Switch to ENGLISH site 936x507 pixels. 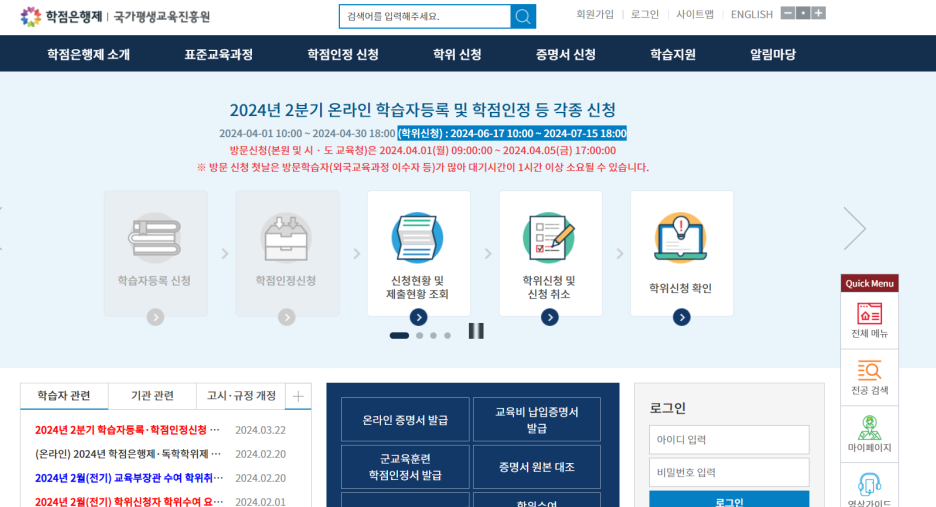(x=752, y=14)
